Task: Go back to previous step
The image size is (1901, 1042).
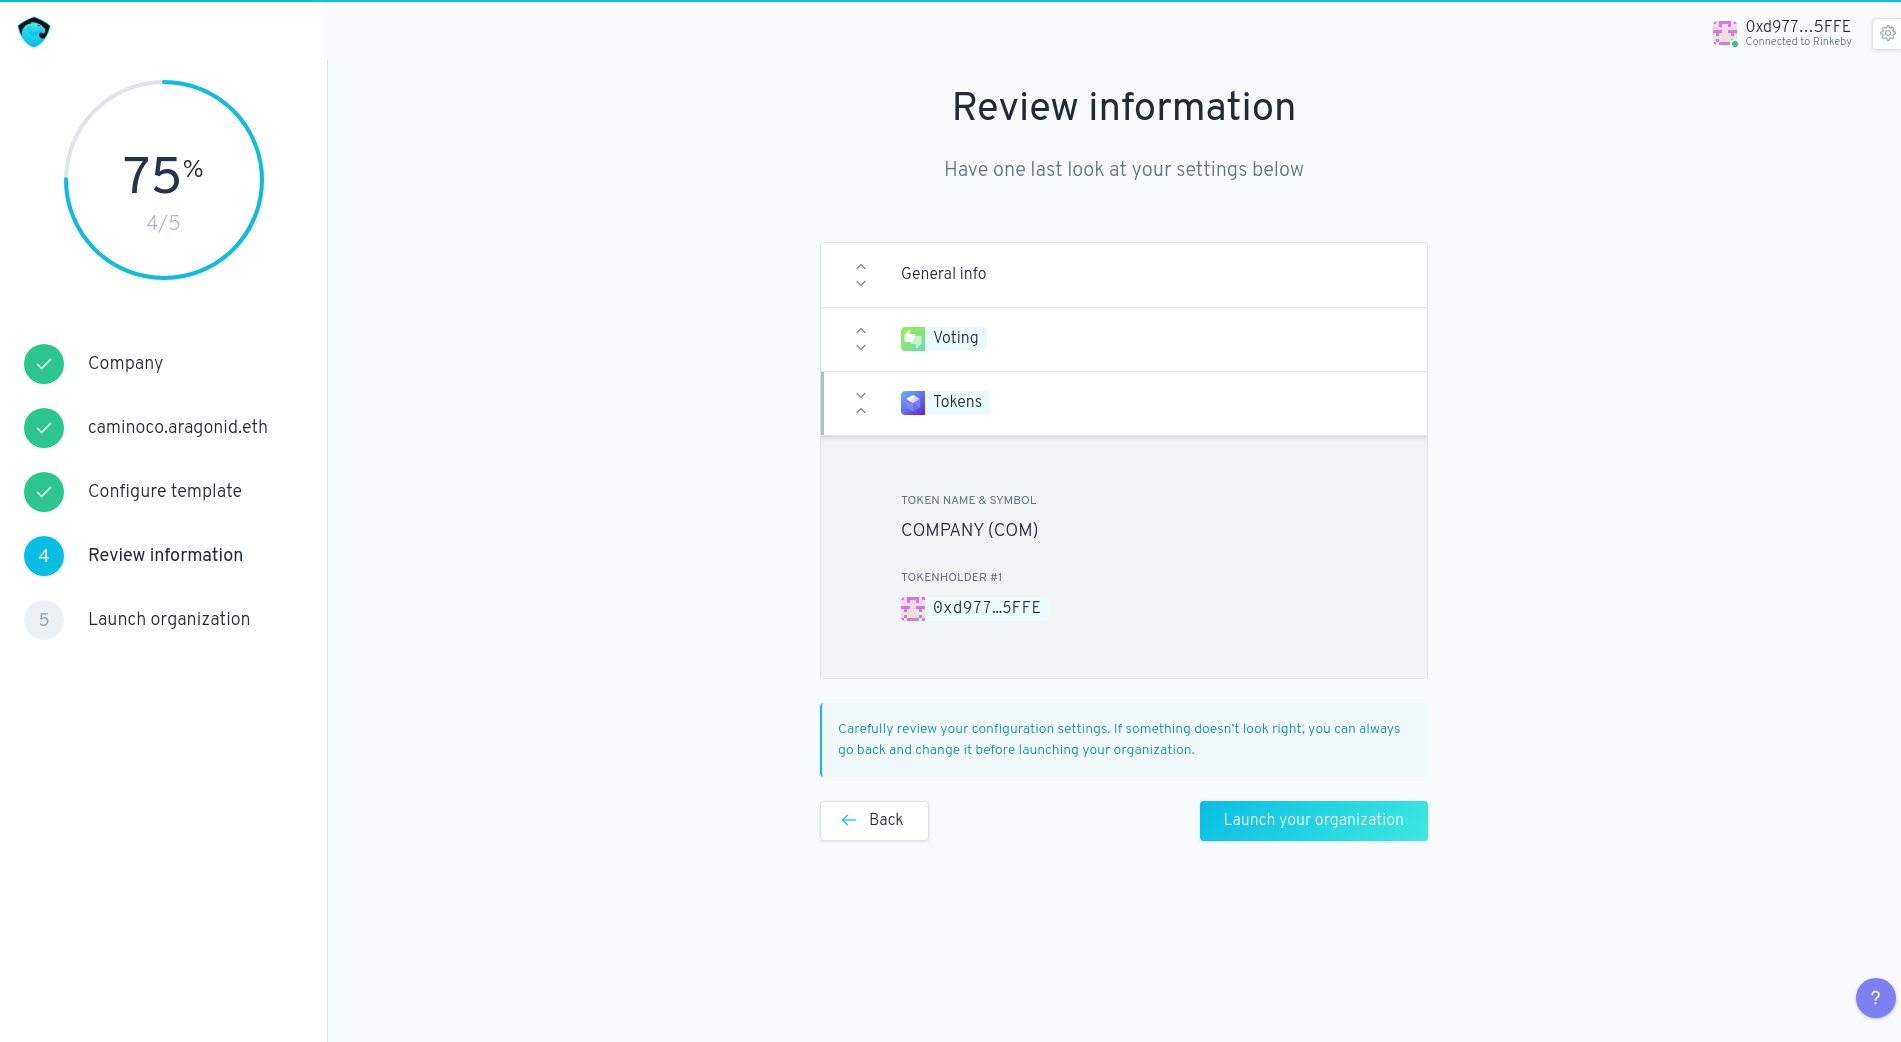Action: [874, 820]
